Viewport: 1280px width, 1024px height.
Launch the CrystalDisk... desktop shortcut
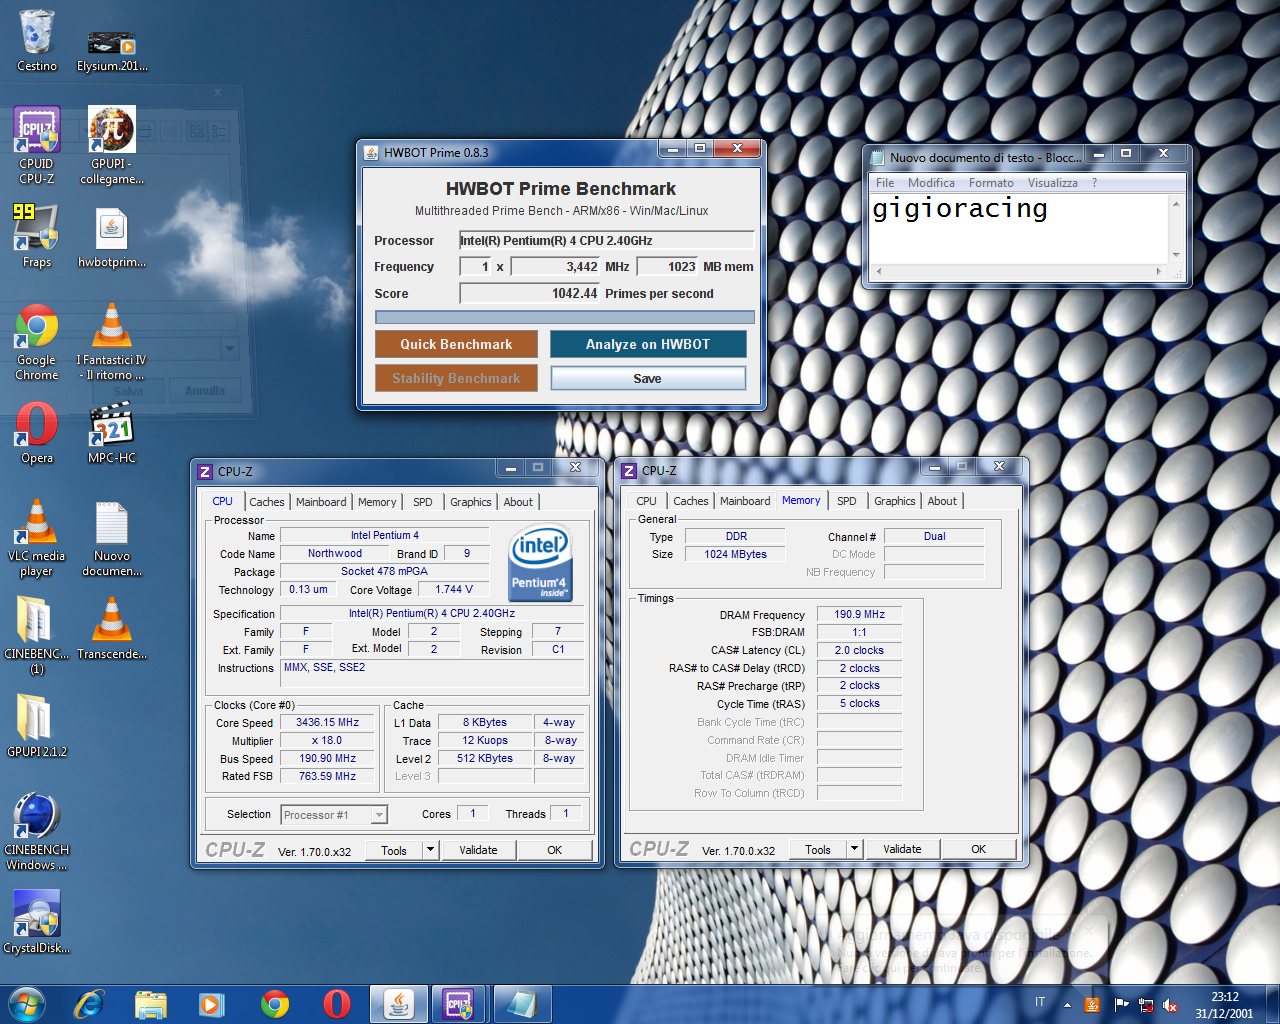pos(37,921)
